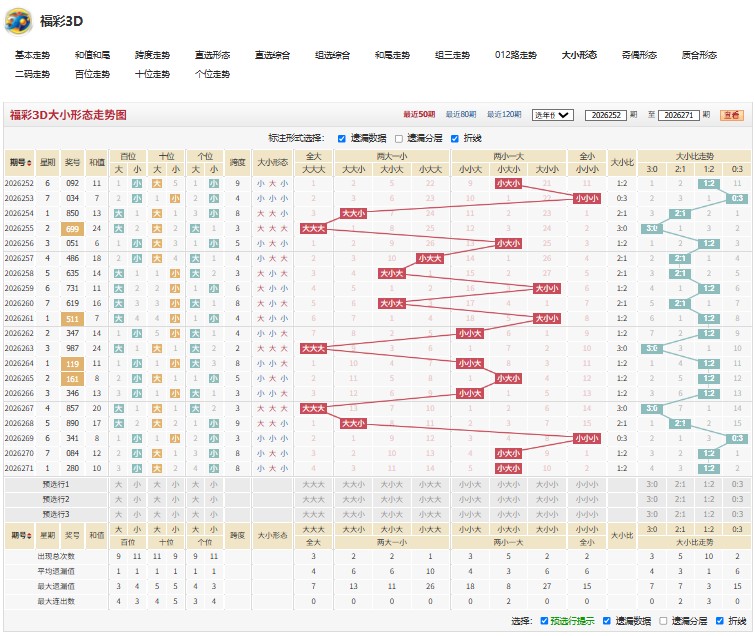
Task: Select highlighted prize number 119
Action: (72, 364)
